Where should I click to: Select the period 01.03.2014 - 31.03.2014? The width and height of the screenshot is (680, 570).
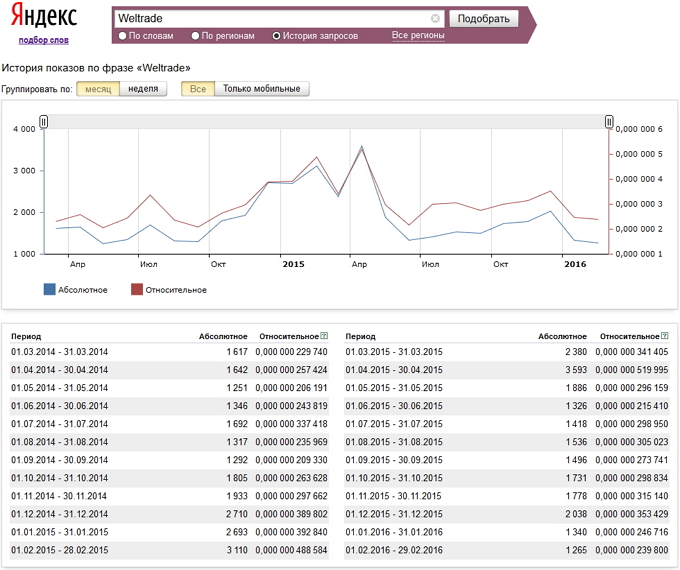coord(59,352)
